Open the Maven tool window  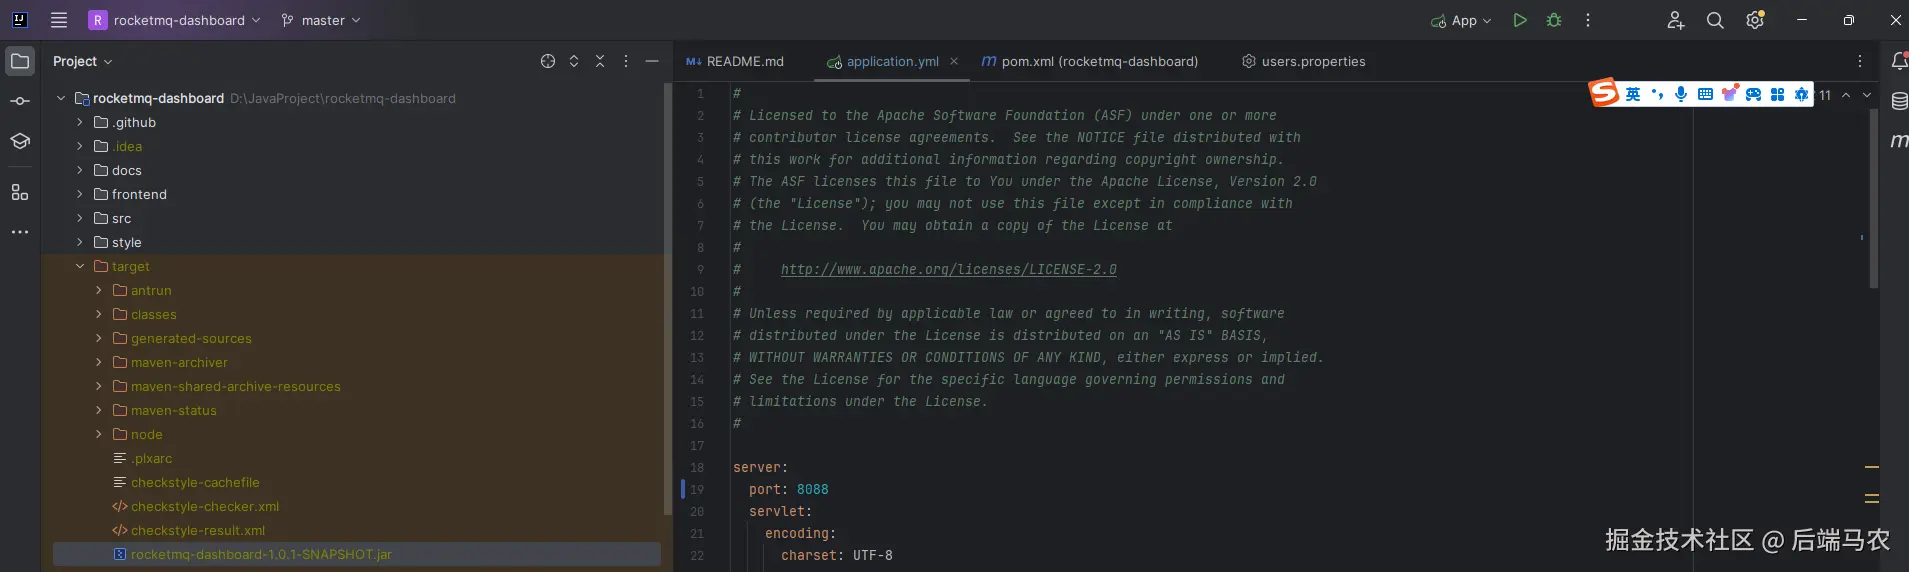pos(1899,141)
